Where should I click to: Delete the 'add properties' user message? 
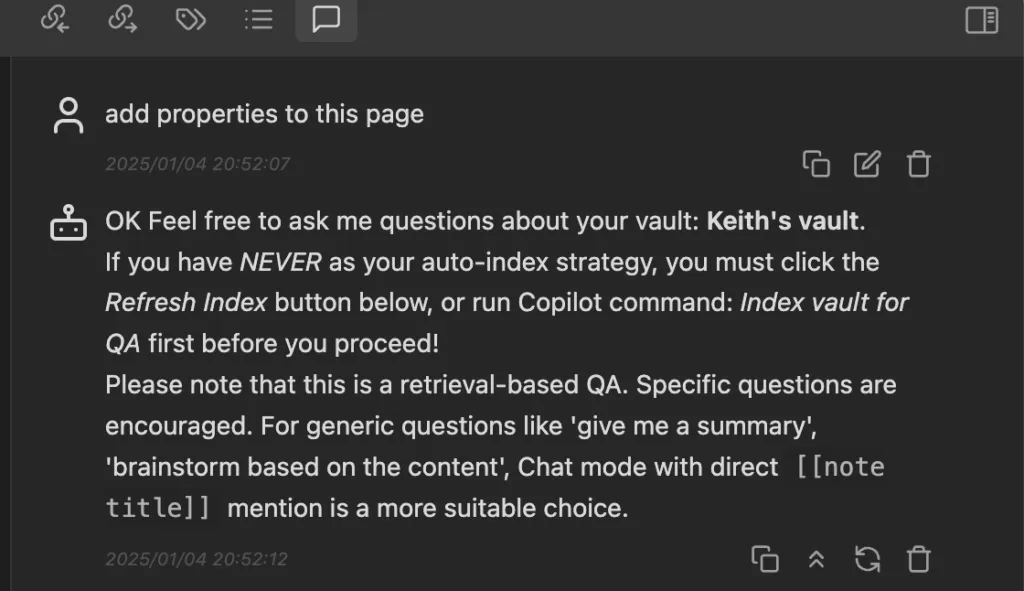coord(918,164)
